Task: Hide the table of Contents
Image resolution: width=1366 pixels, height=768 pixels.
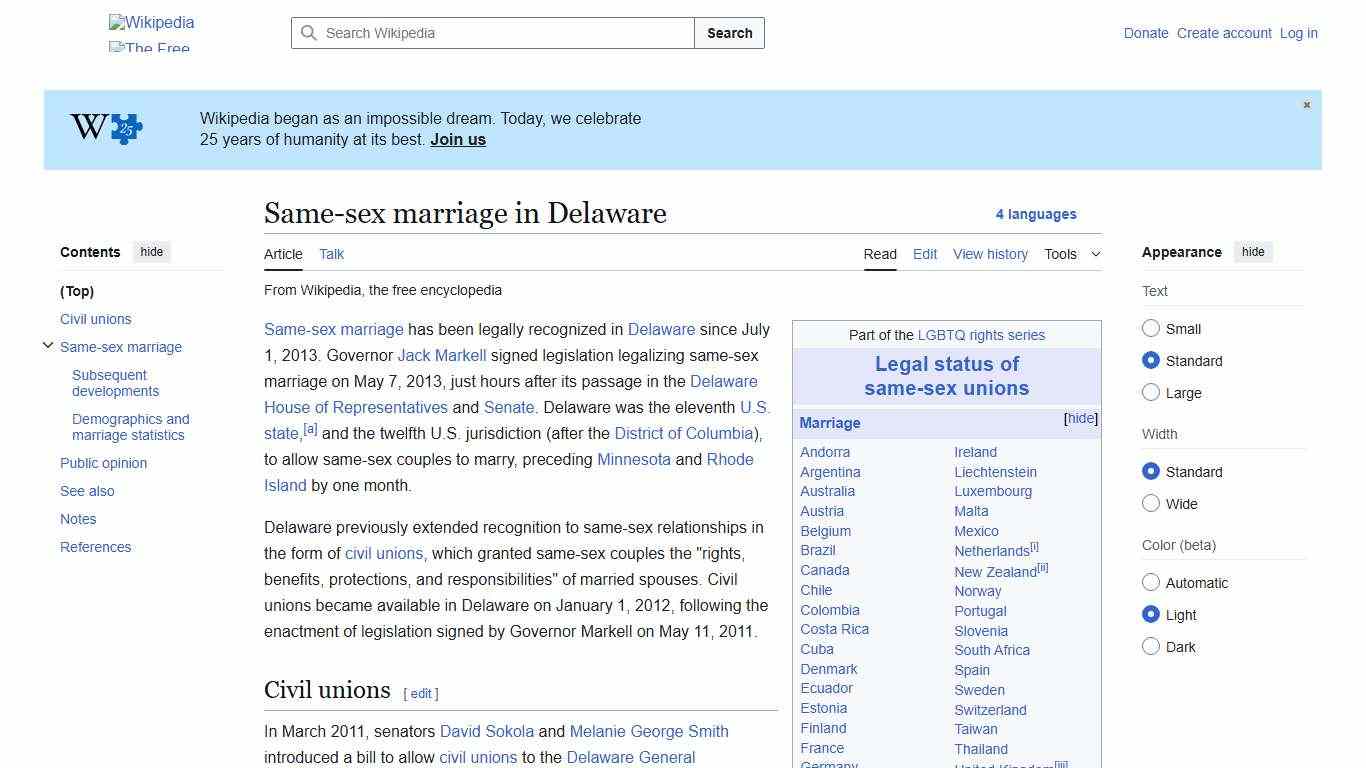Action: 151,252
